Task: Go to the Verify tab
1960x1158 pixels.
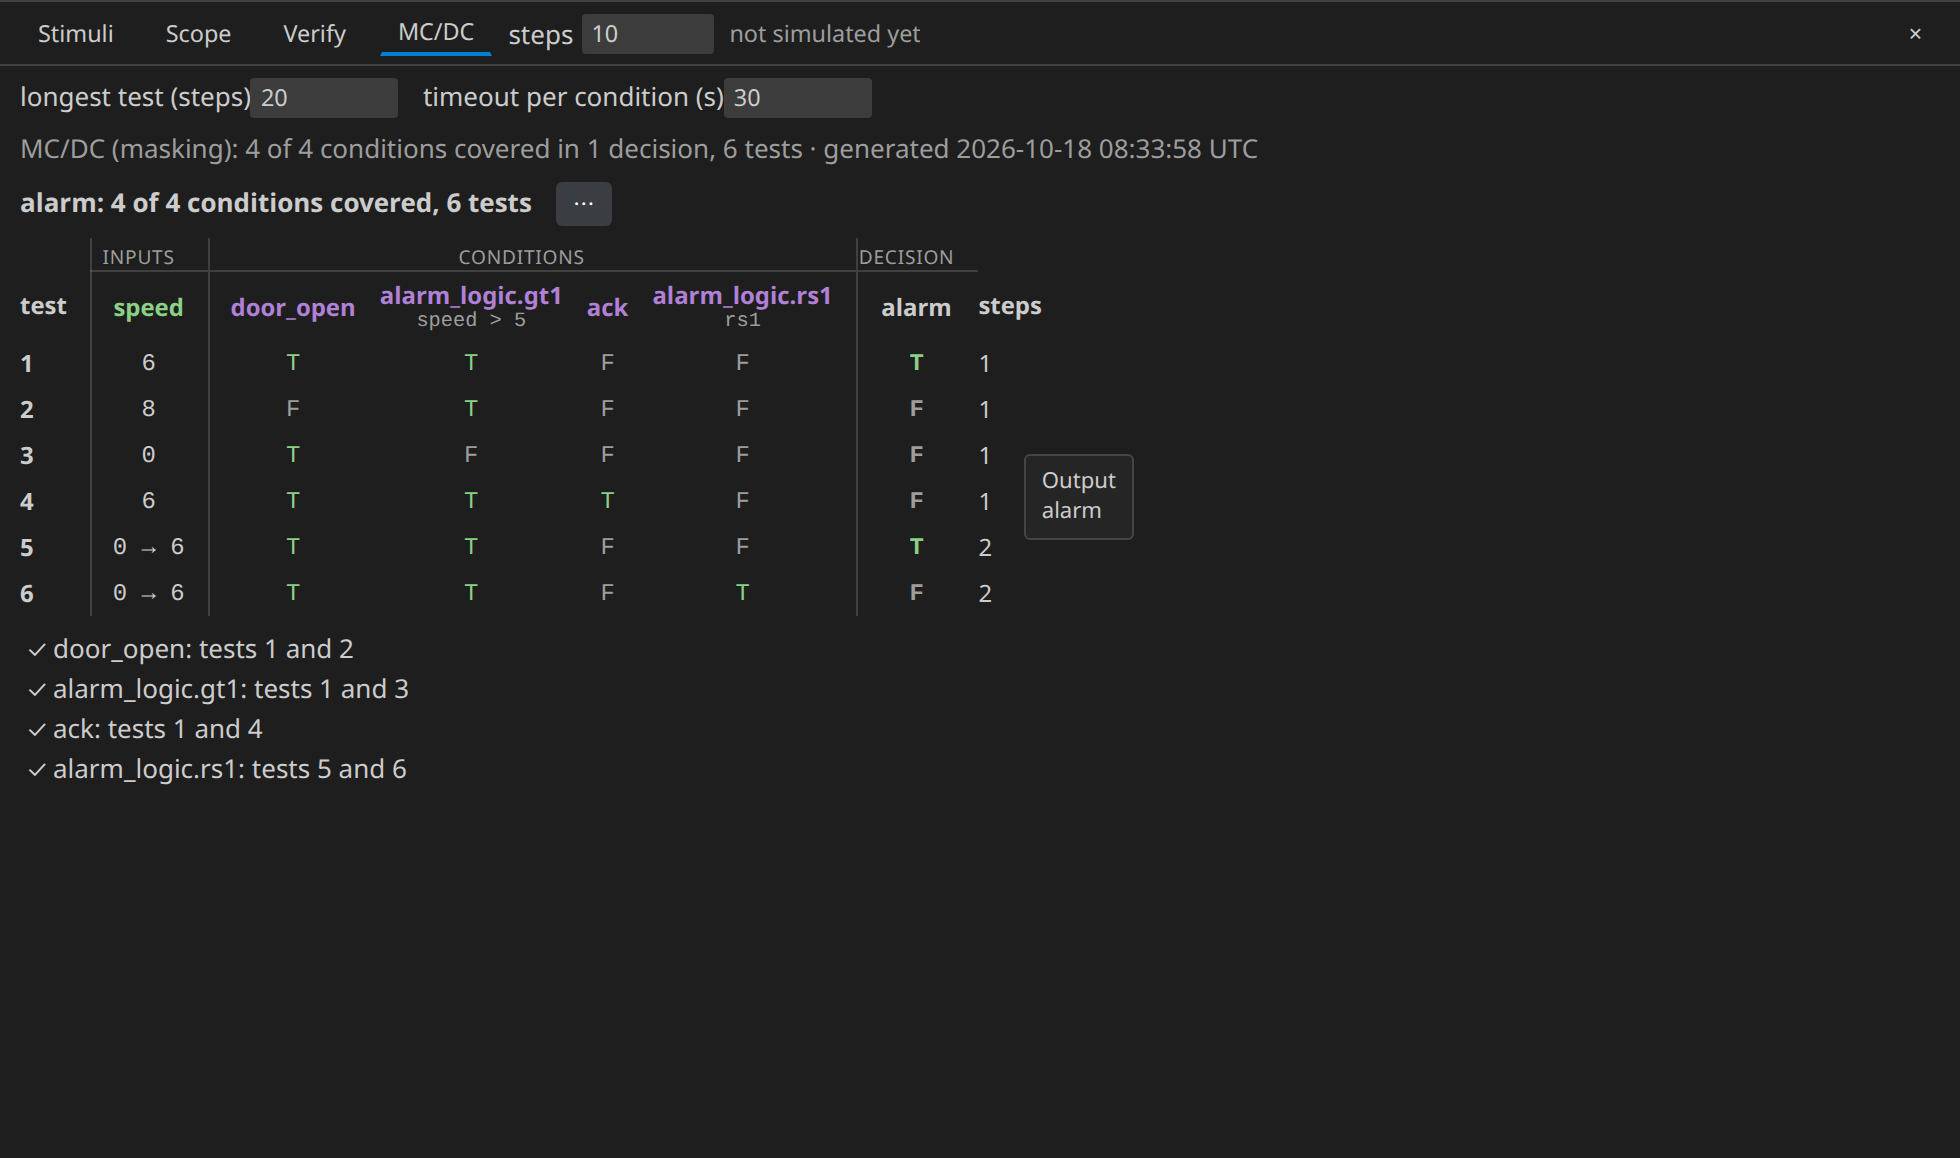Action: pos(314,34)
